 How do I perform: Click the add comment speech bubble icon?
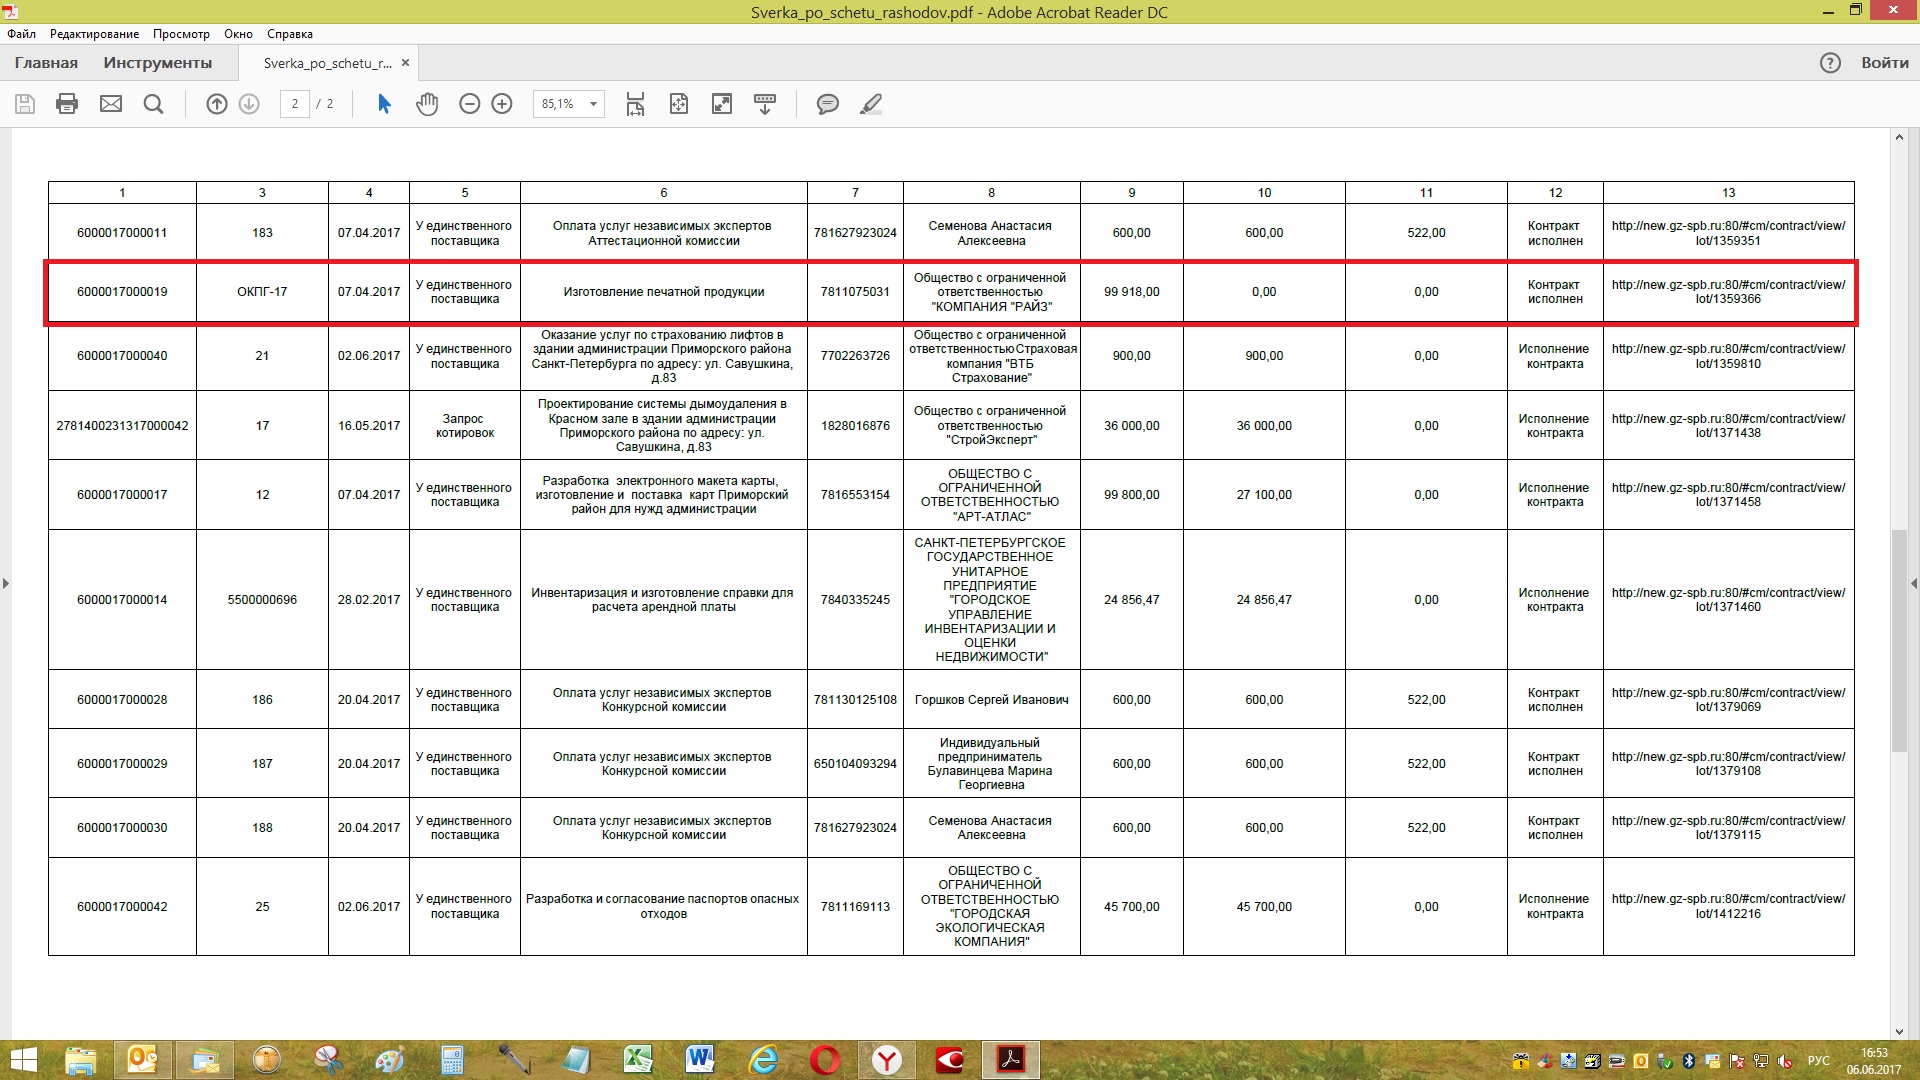(827, 104)
